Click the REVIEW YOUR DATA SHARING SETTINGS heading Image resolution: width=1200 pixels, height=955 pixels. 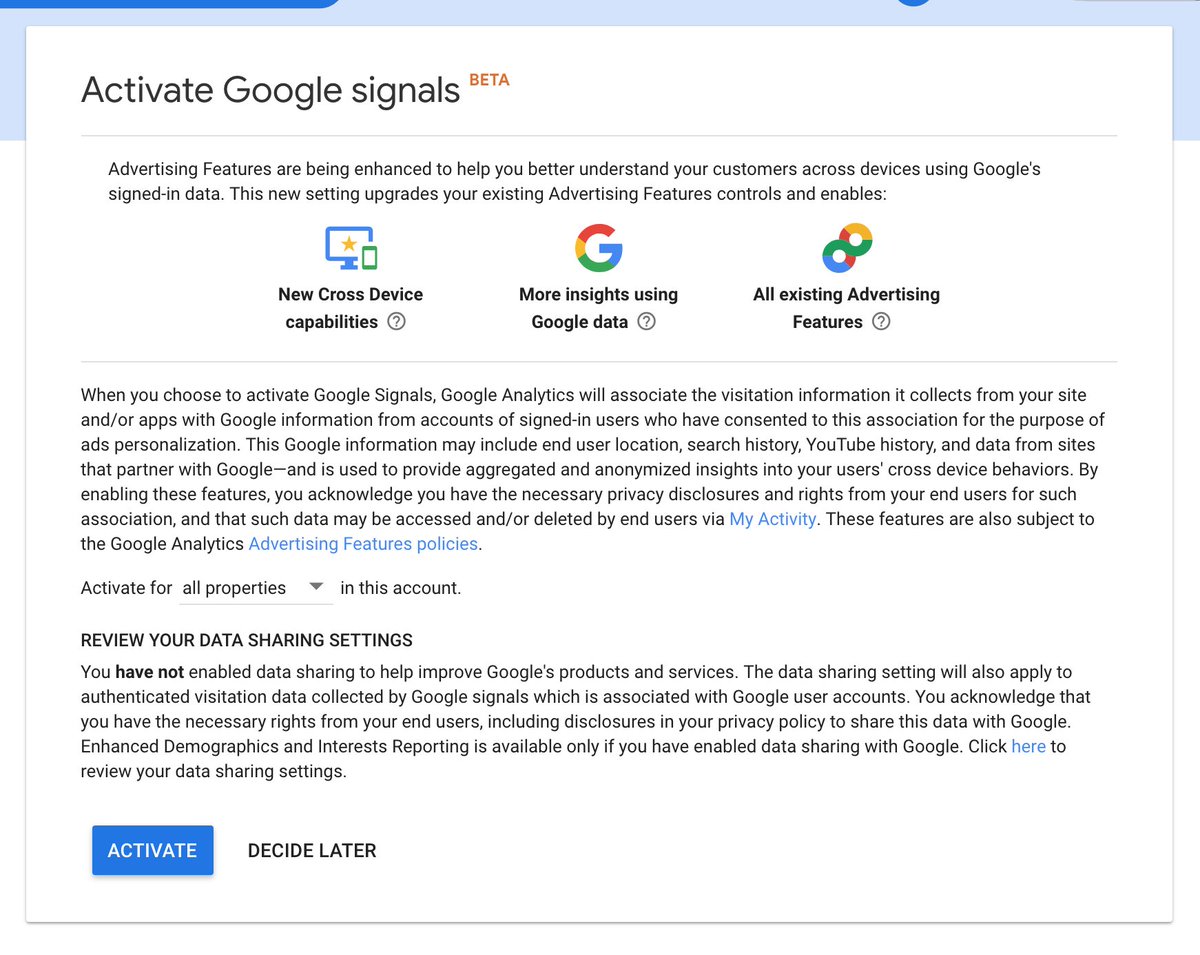click(247, 640)
